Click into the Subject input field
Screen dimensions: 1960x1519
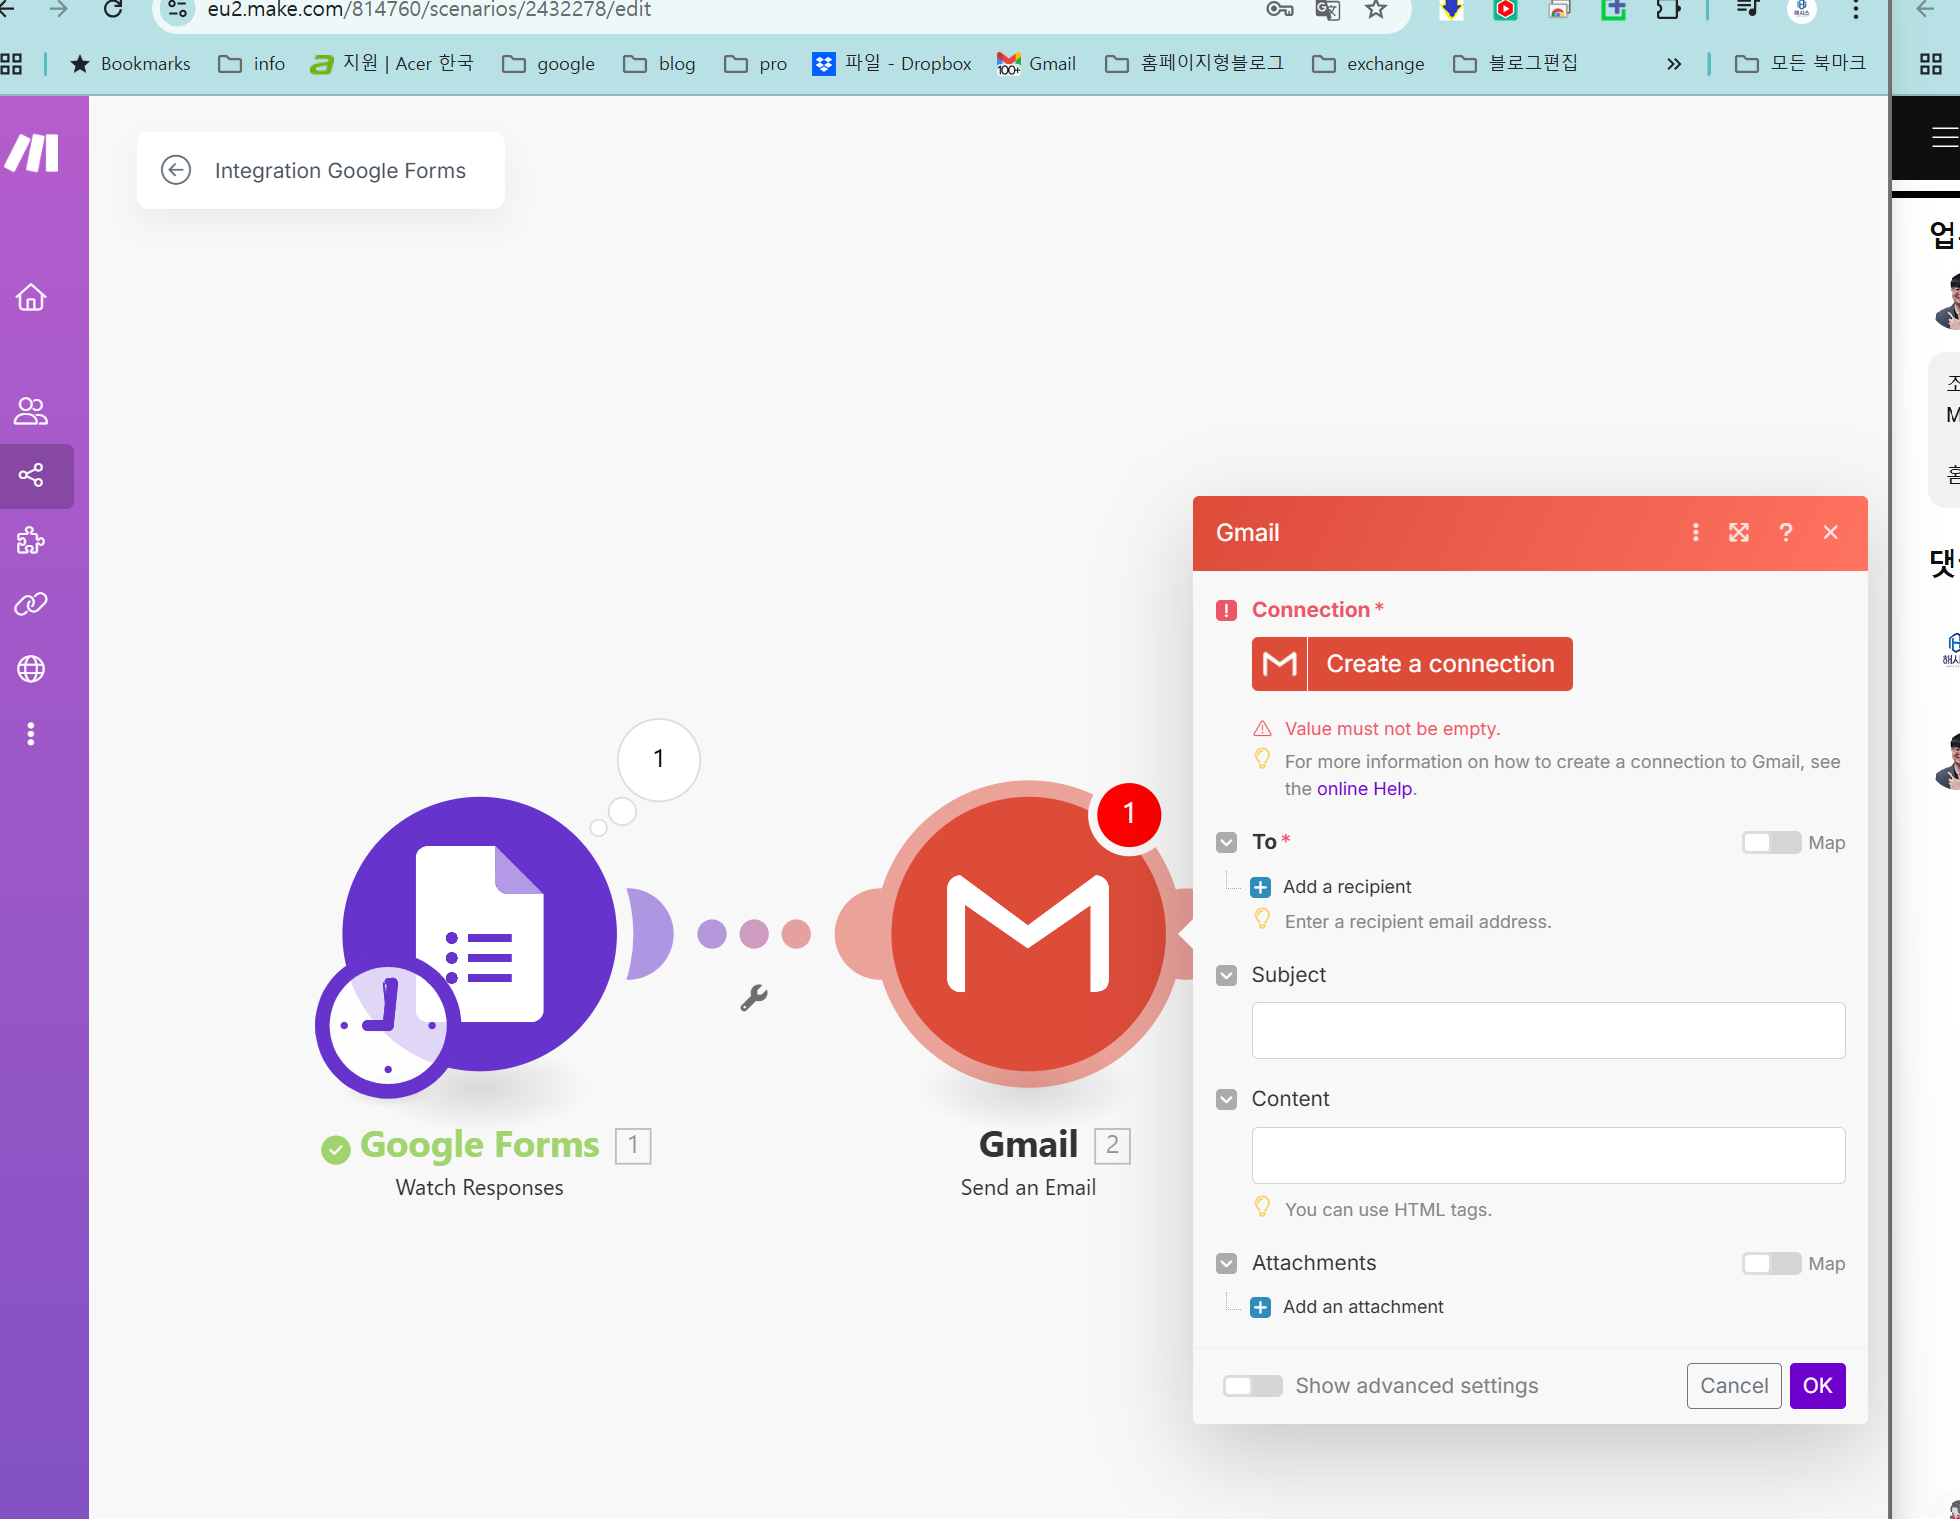click(1548, 1030)
